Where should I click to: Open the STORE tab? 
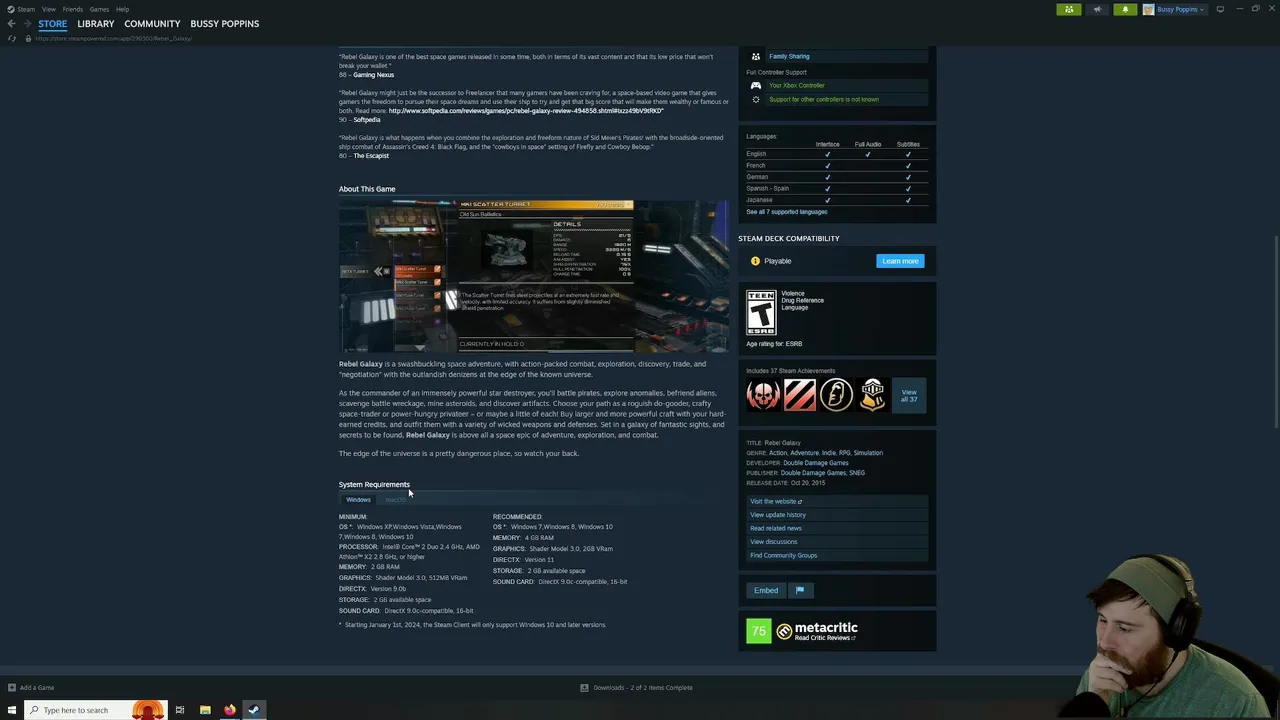[x=53, y=23]
